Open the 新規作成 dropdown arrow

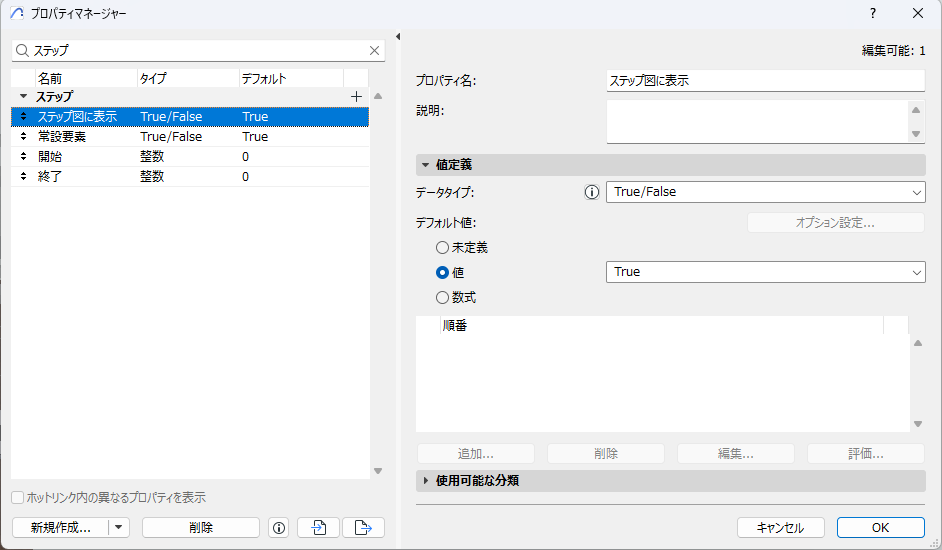[x=119, y=528]
